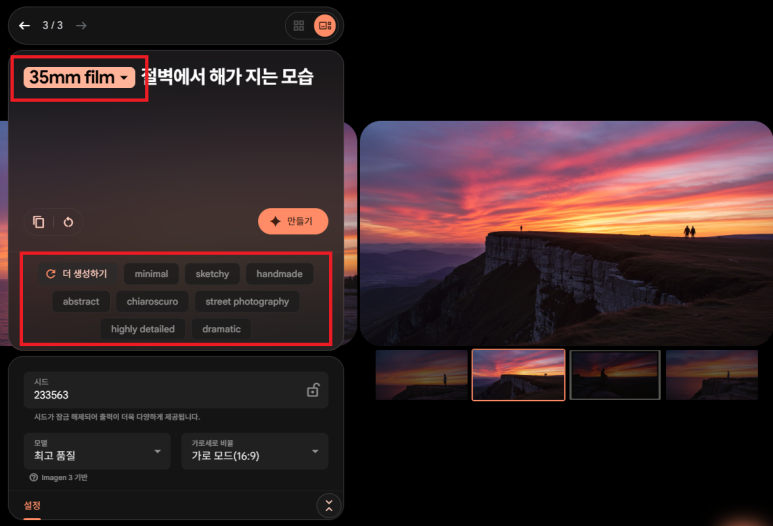Switch to detail view layout

pyautogui.click(x=325, y=26)
